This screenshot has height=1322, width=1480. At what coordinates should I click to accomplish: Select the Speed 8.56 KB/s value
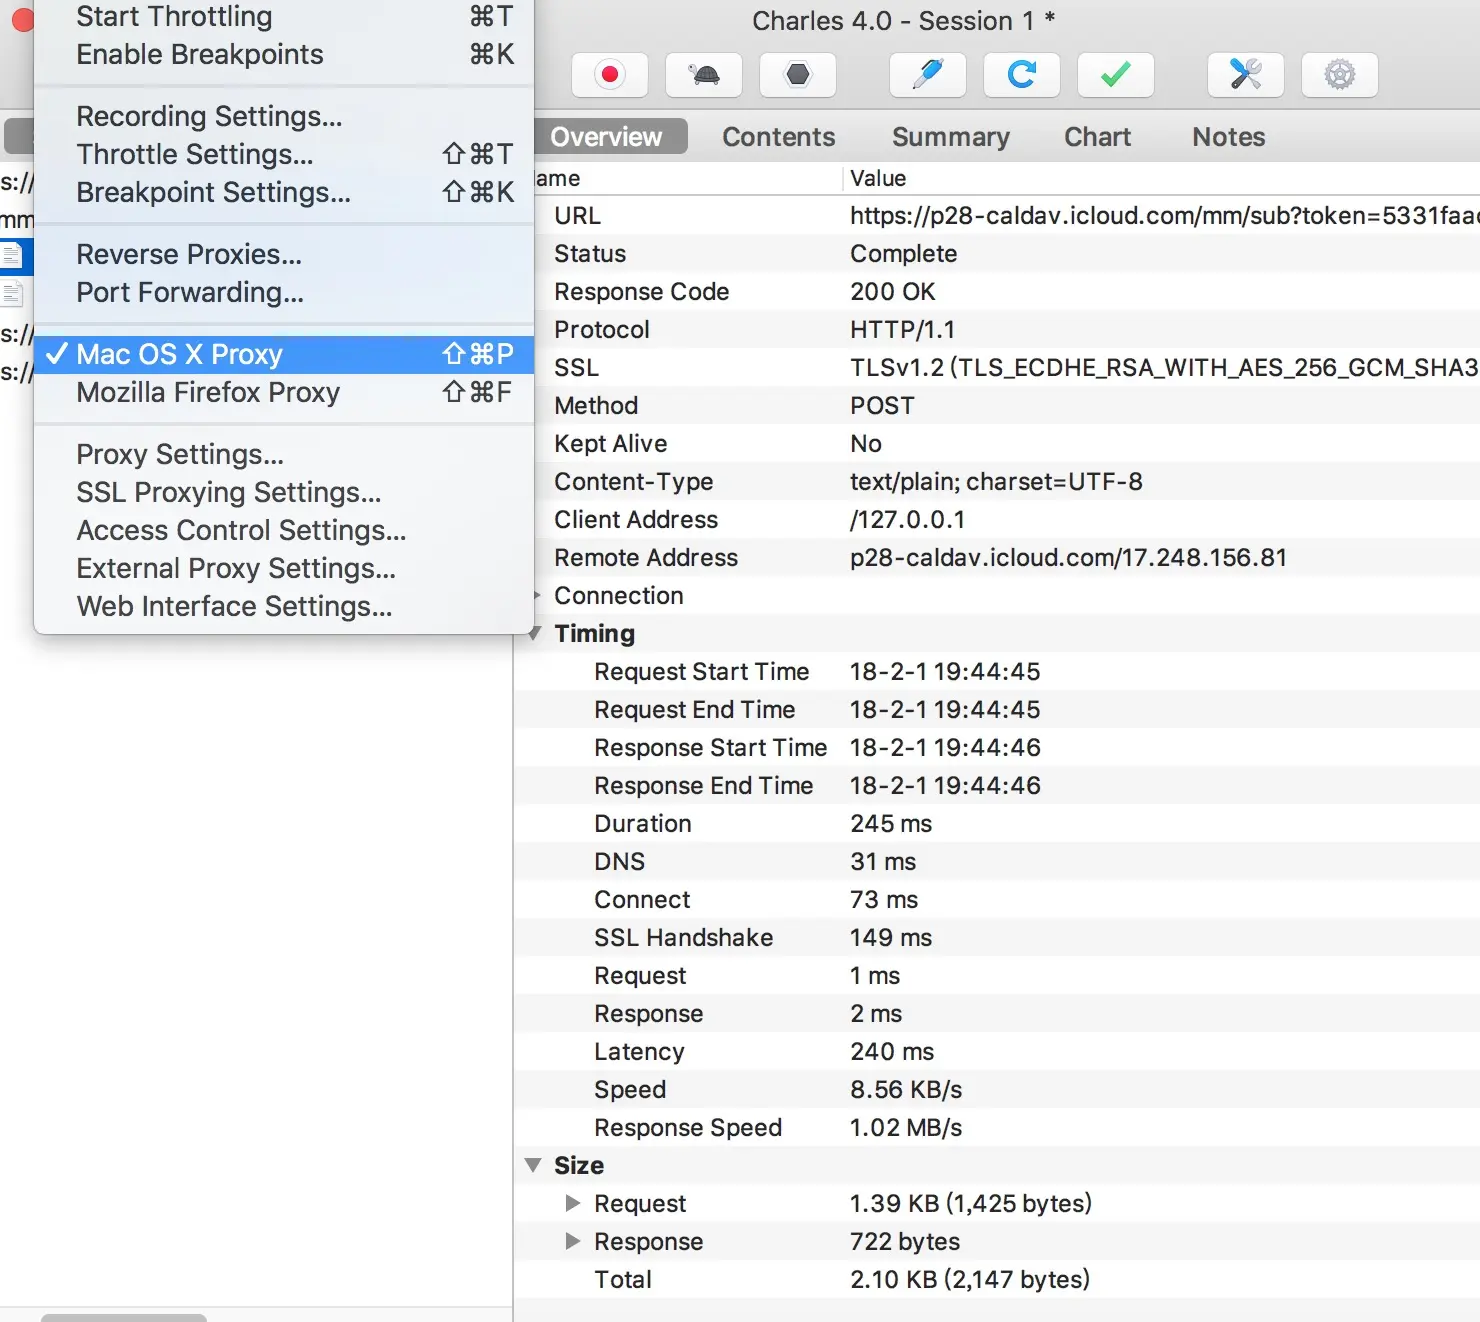pos(906,1090)
